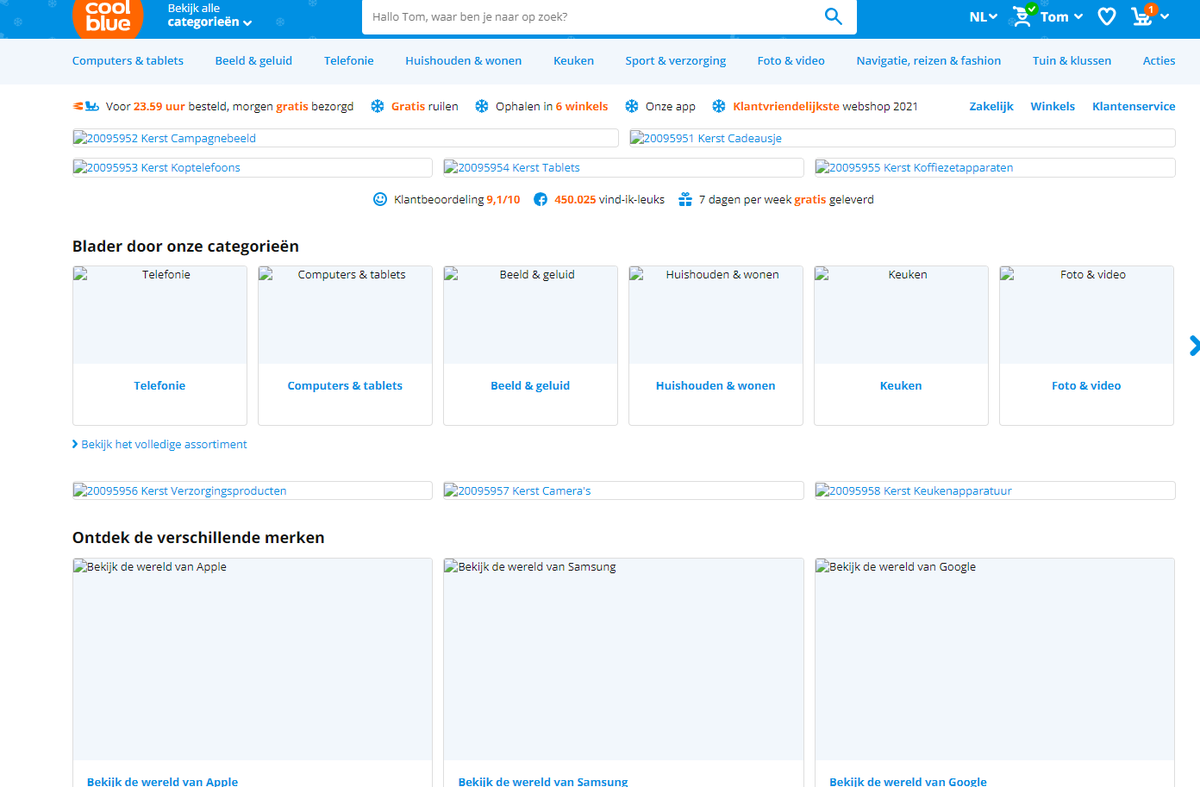
Task: Go to Winkels link
Action: [1053, 106]
